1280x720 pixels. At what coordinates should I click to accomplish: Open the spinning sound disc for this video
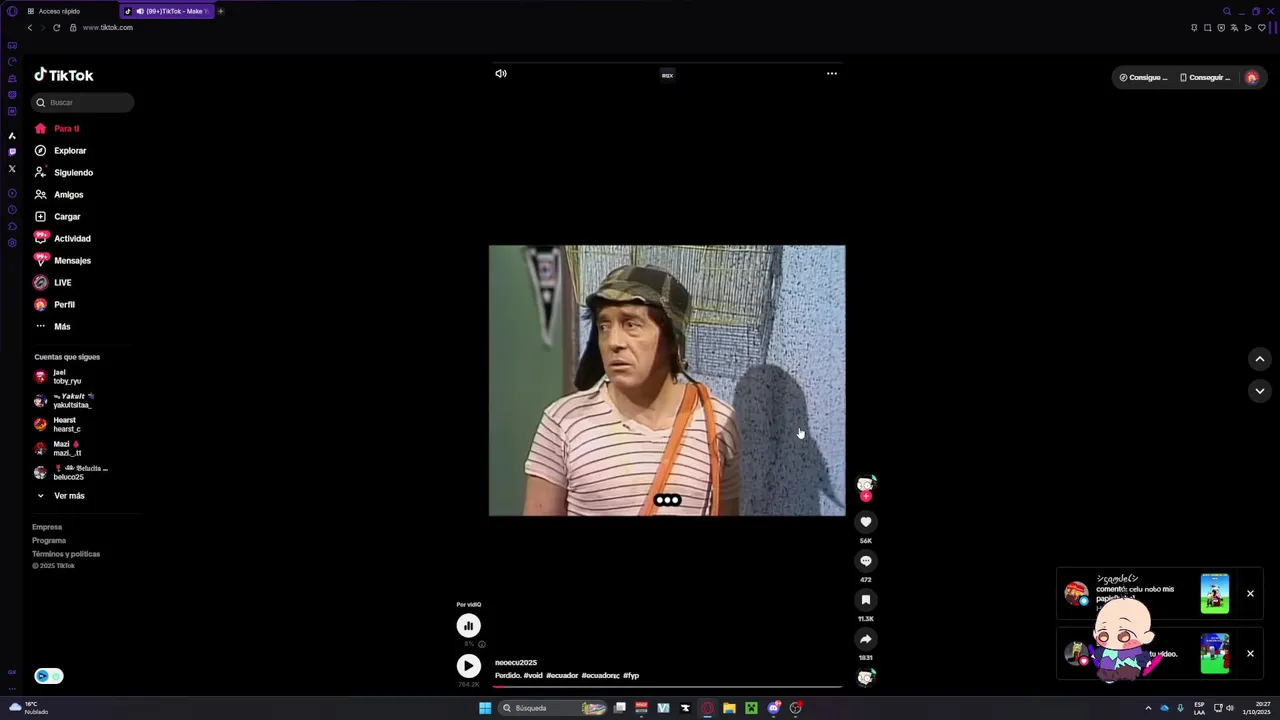866,678
